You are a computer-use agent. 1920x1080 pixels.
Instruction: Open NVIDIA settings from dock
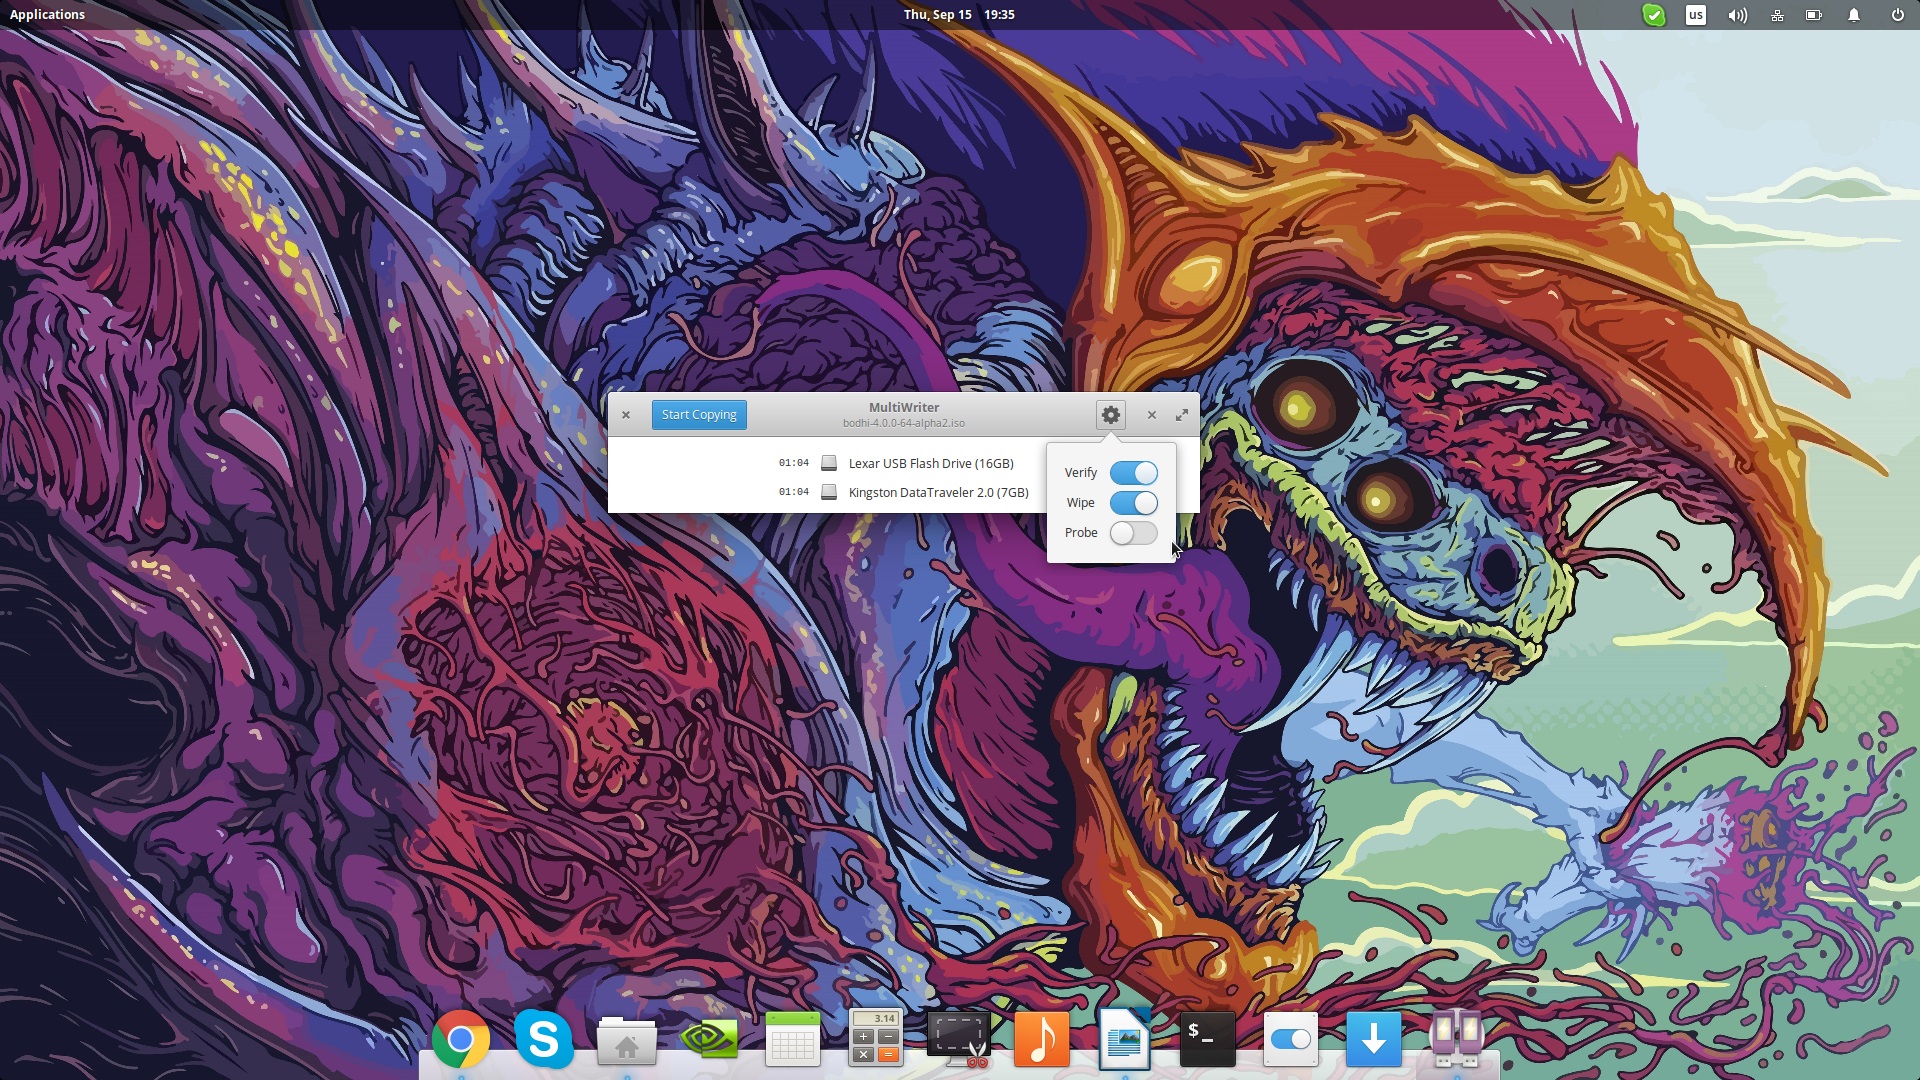pos(709,1040)
